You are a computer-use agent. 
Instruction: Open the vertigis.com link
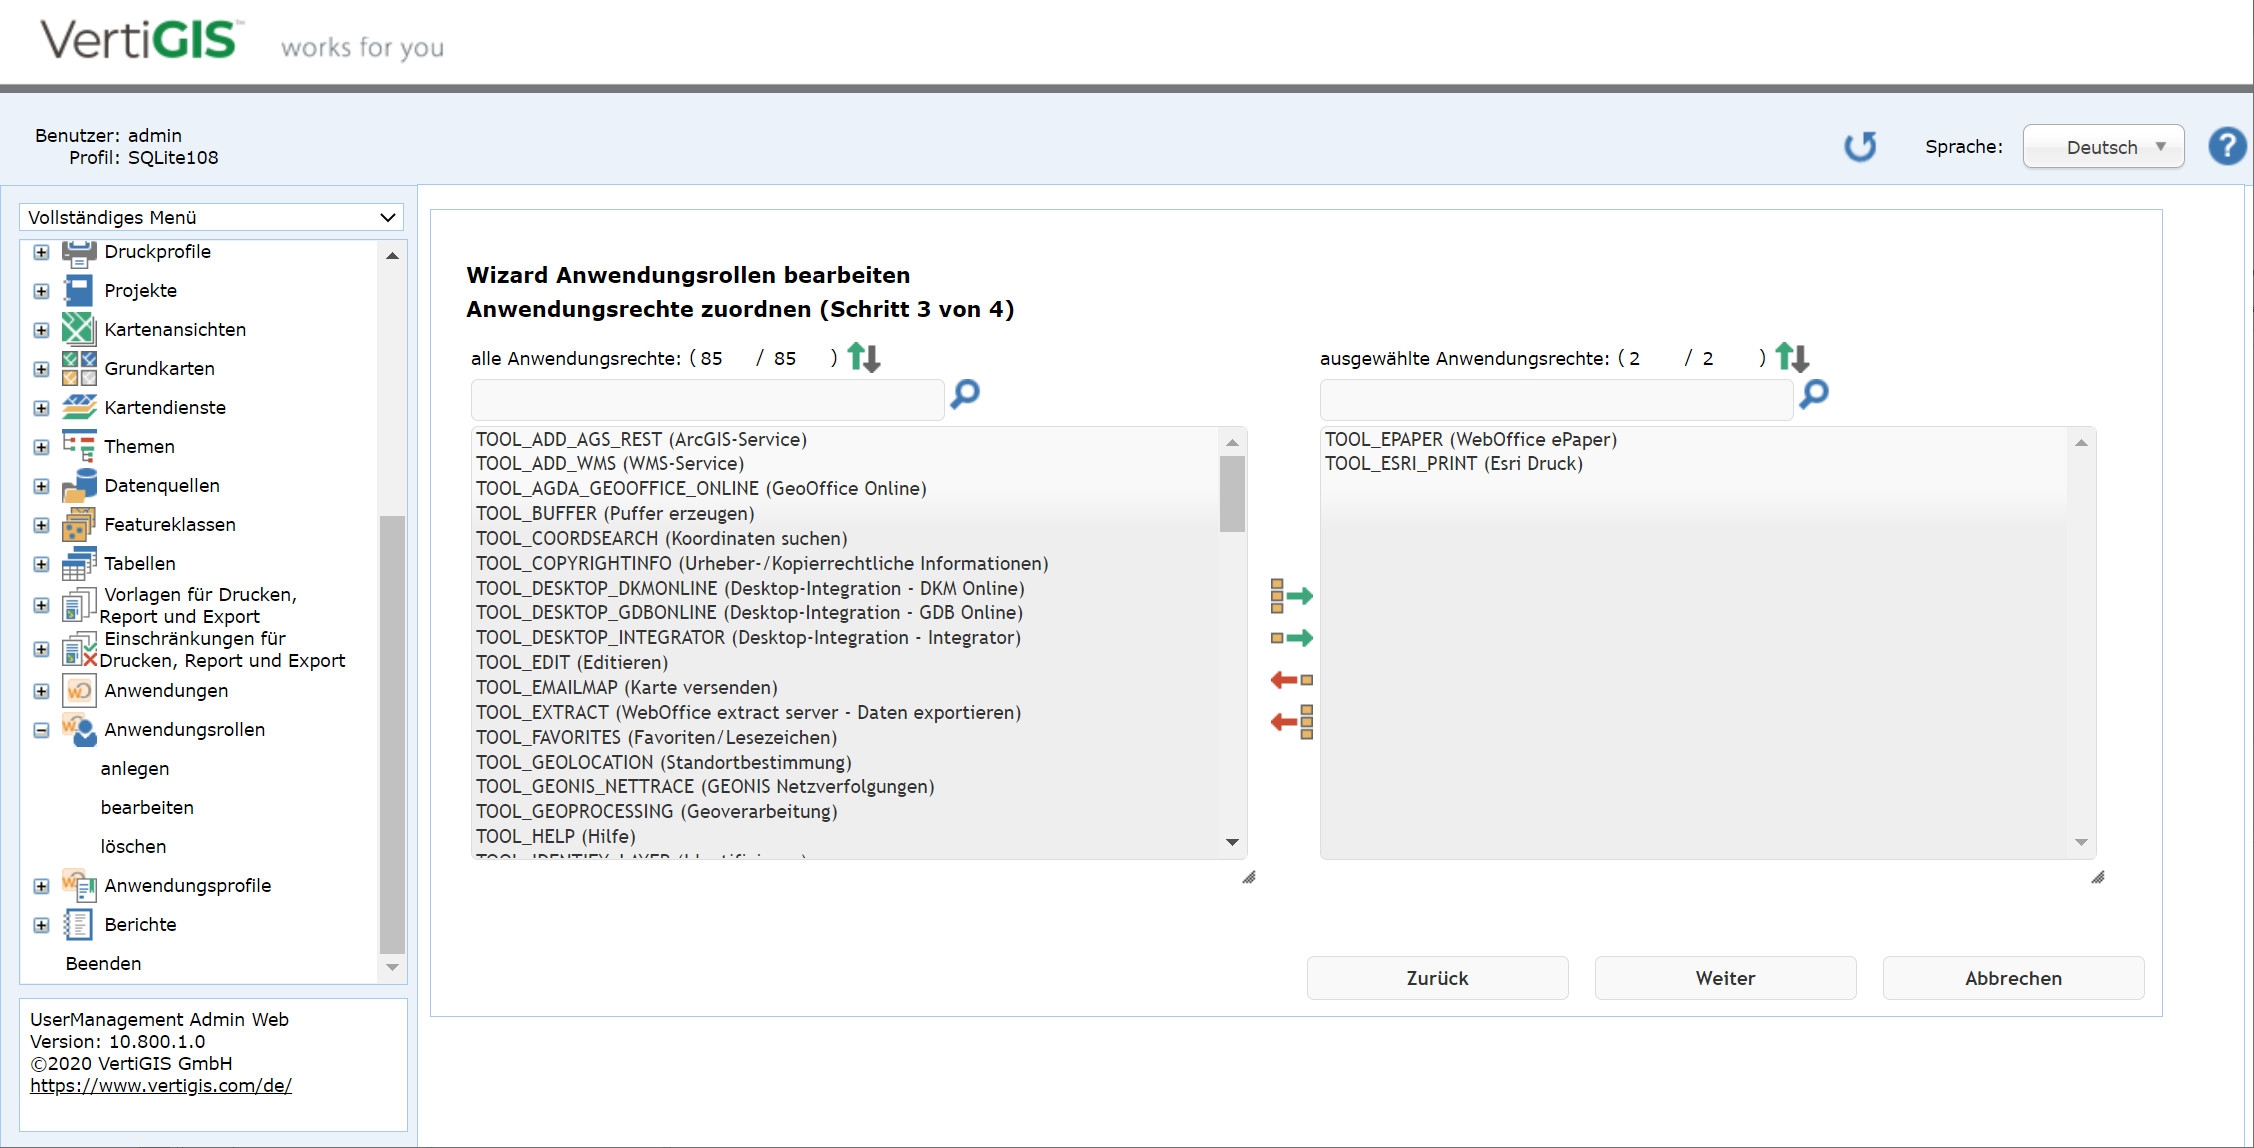point(160,1085)
